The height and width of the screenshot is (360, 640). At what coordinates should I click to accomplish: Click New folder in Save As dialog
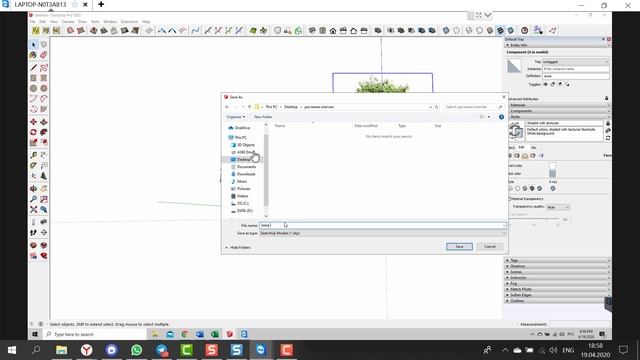coord(263,117)
